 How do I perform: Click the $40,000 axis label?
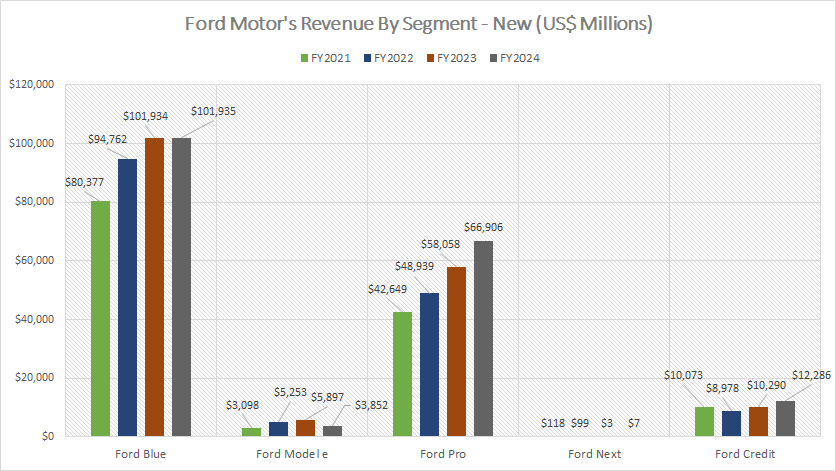(35, 319)
